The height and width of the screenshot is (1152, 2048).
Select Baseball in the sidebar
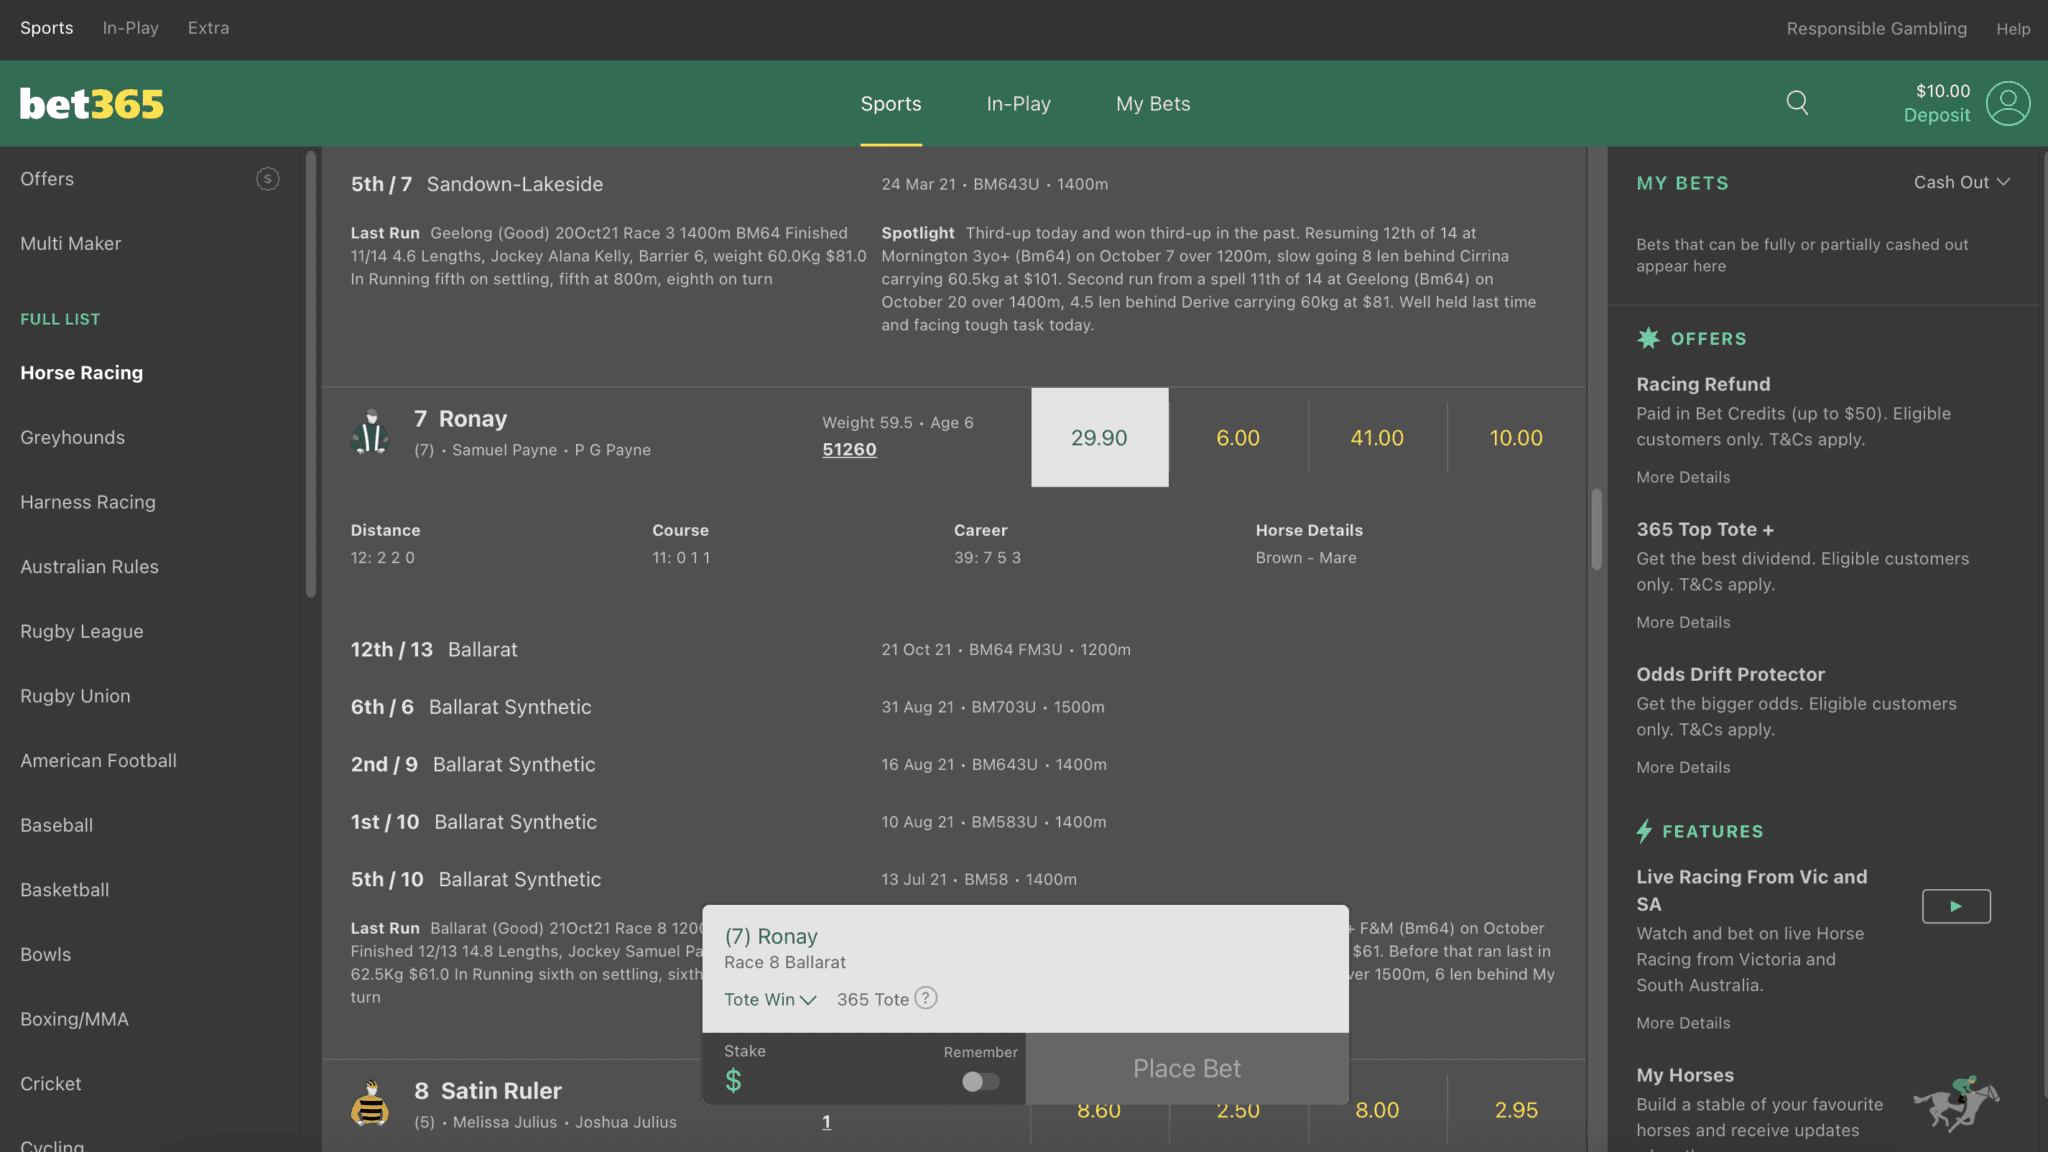click(x=56, y=826)
